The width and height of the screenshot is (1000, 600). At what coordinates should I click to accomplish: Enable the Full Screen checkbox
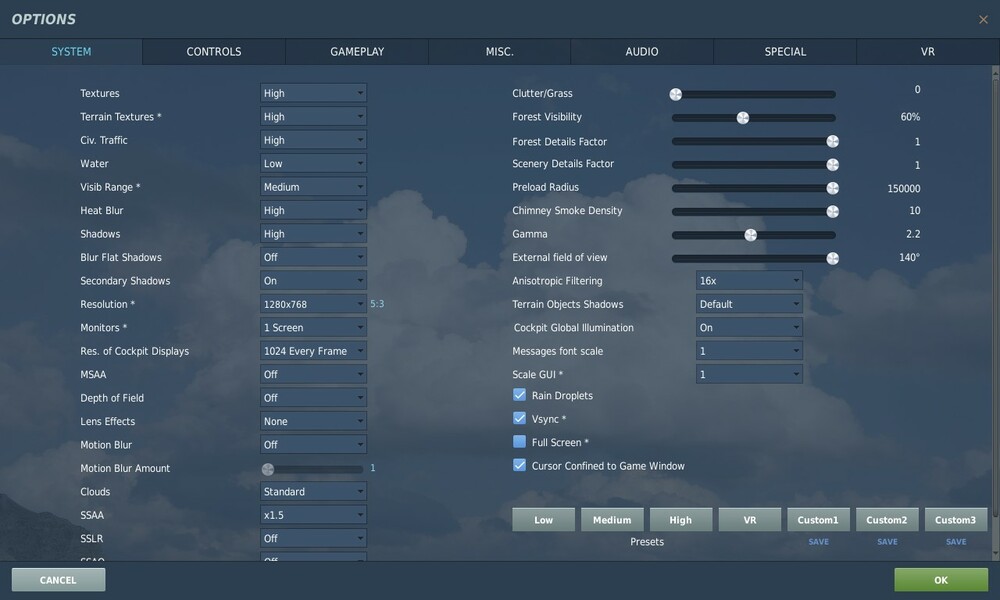pos(519,442)
